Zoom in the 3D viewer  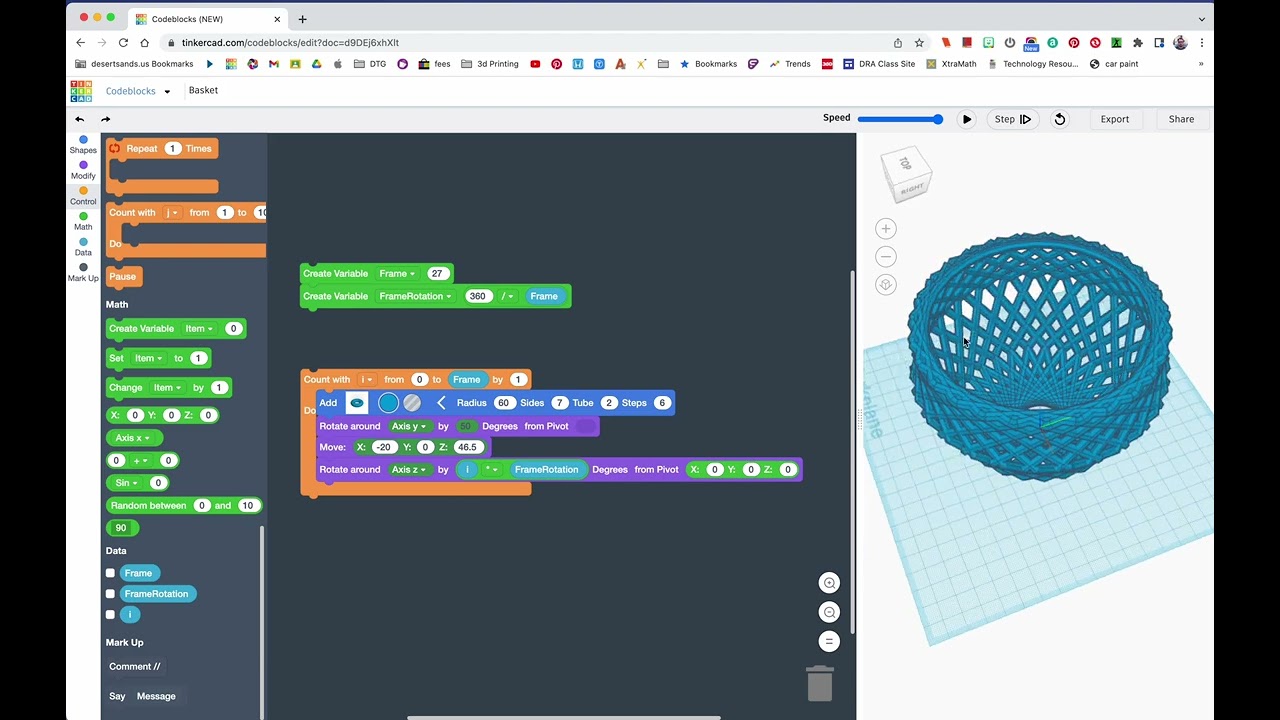(886, 229)
